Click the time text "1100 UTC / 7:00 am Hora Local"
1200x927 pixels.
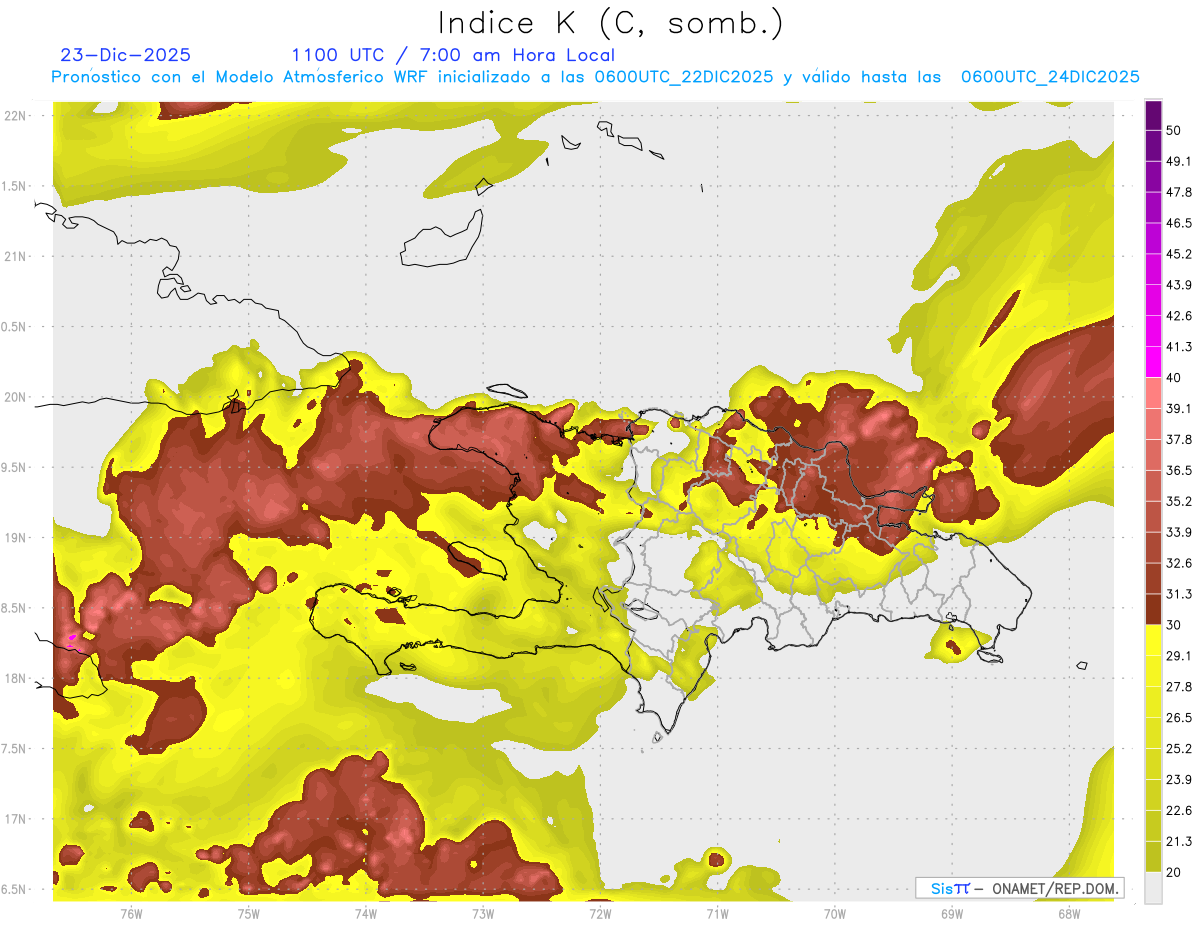(x=453, y=55)
